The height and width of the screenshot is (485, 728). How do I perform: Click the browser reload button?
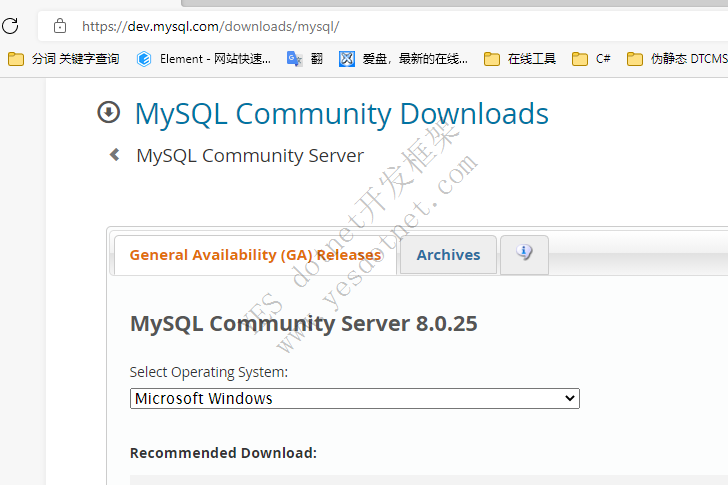point(10,26)
